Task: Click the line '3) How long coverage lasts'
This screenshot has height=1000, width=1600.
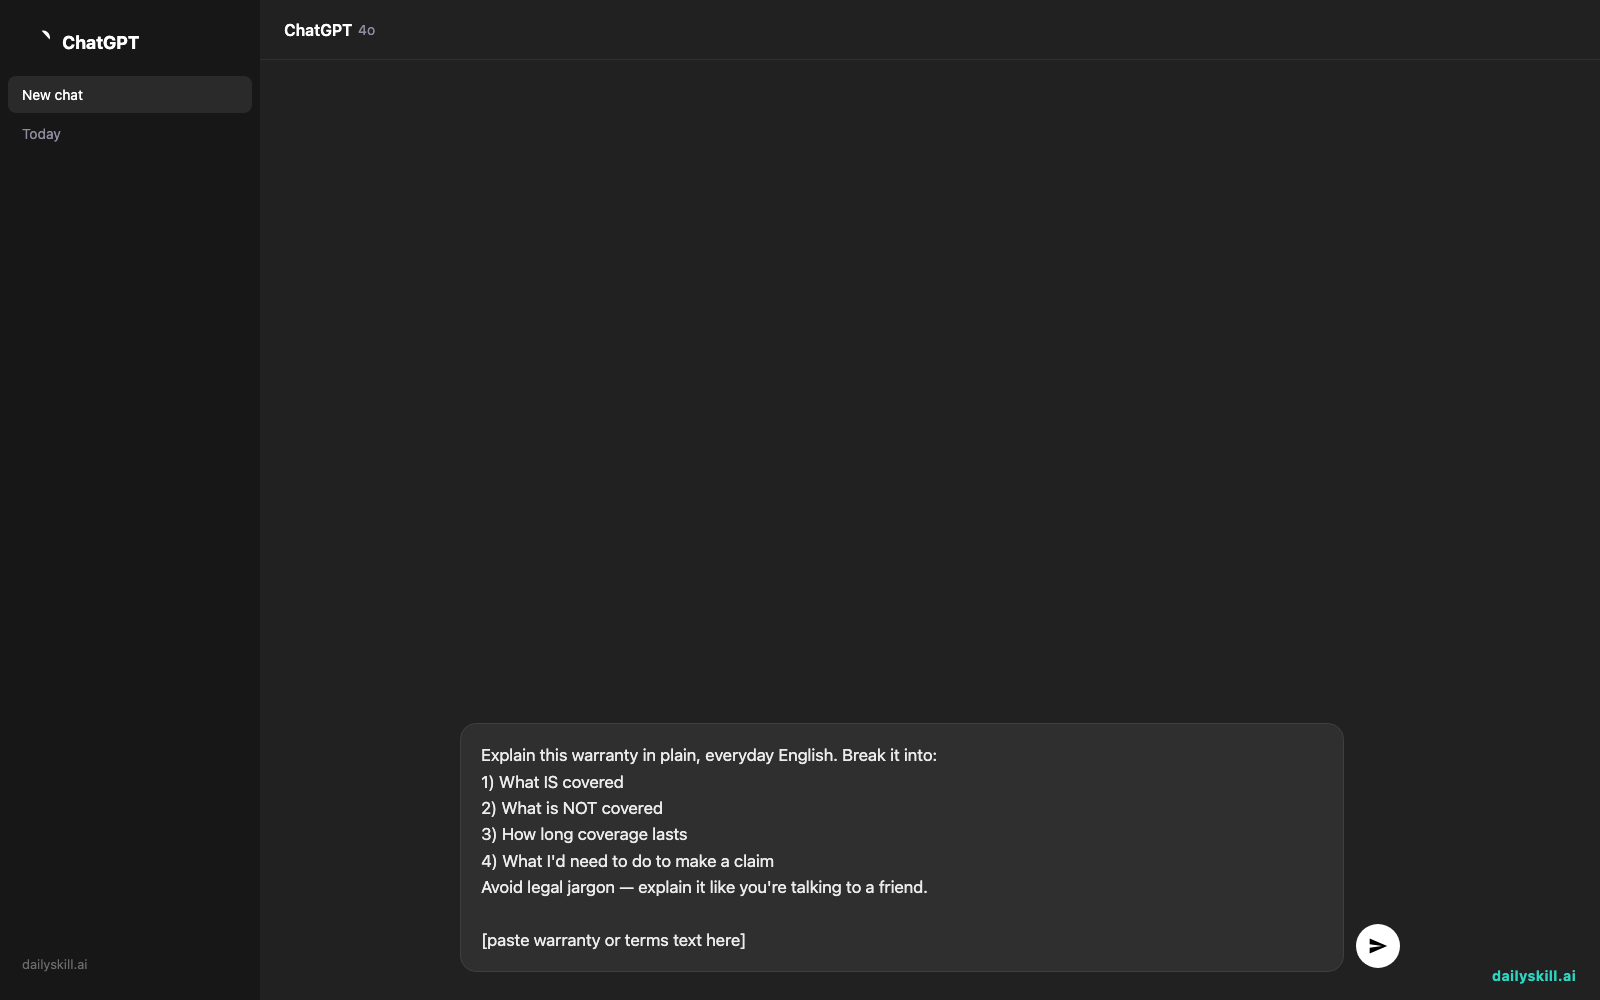Action: [584, 834]
